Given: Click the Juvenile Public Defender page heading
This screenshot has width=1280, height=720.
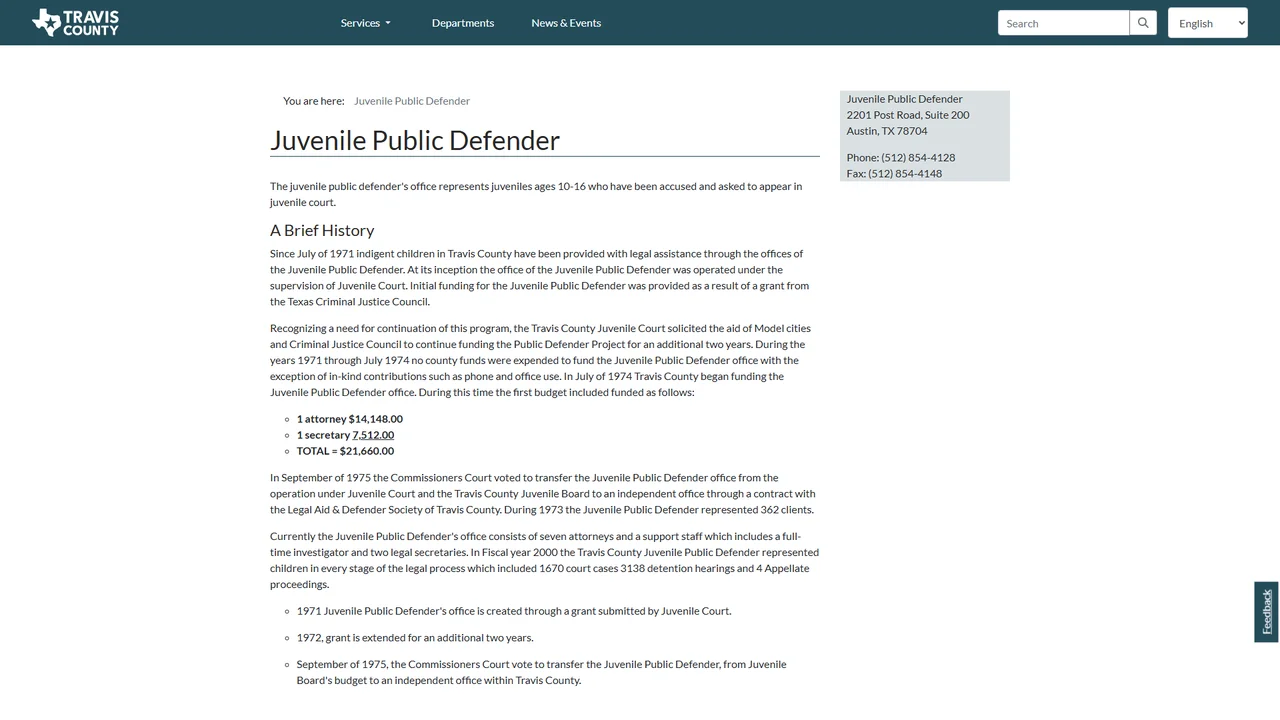Looking at the screenshot, I should [415, 140].
